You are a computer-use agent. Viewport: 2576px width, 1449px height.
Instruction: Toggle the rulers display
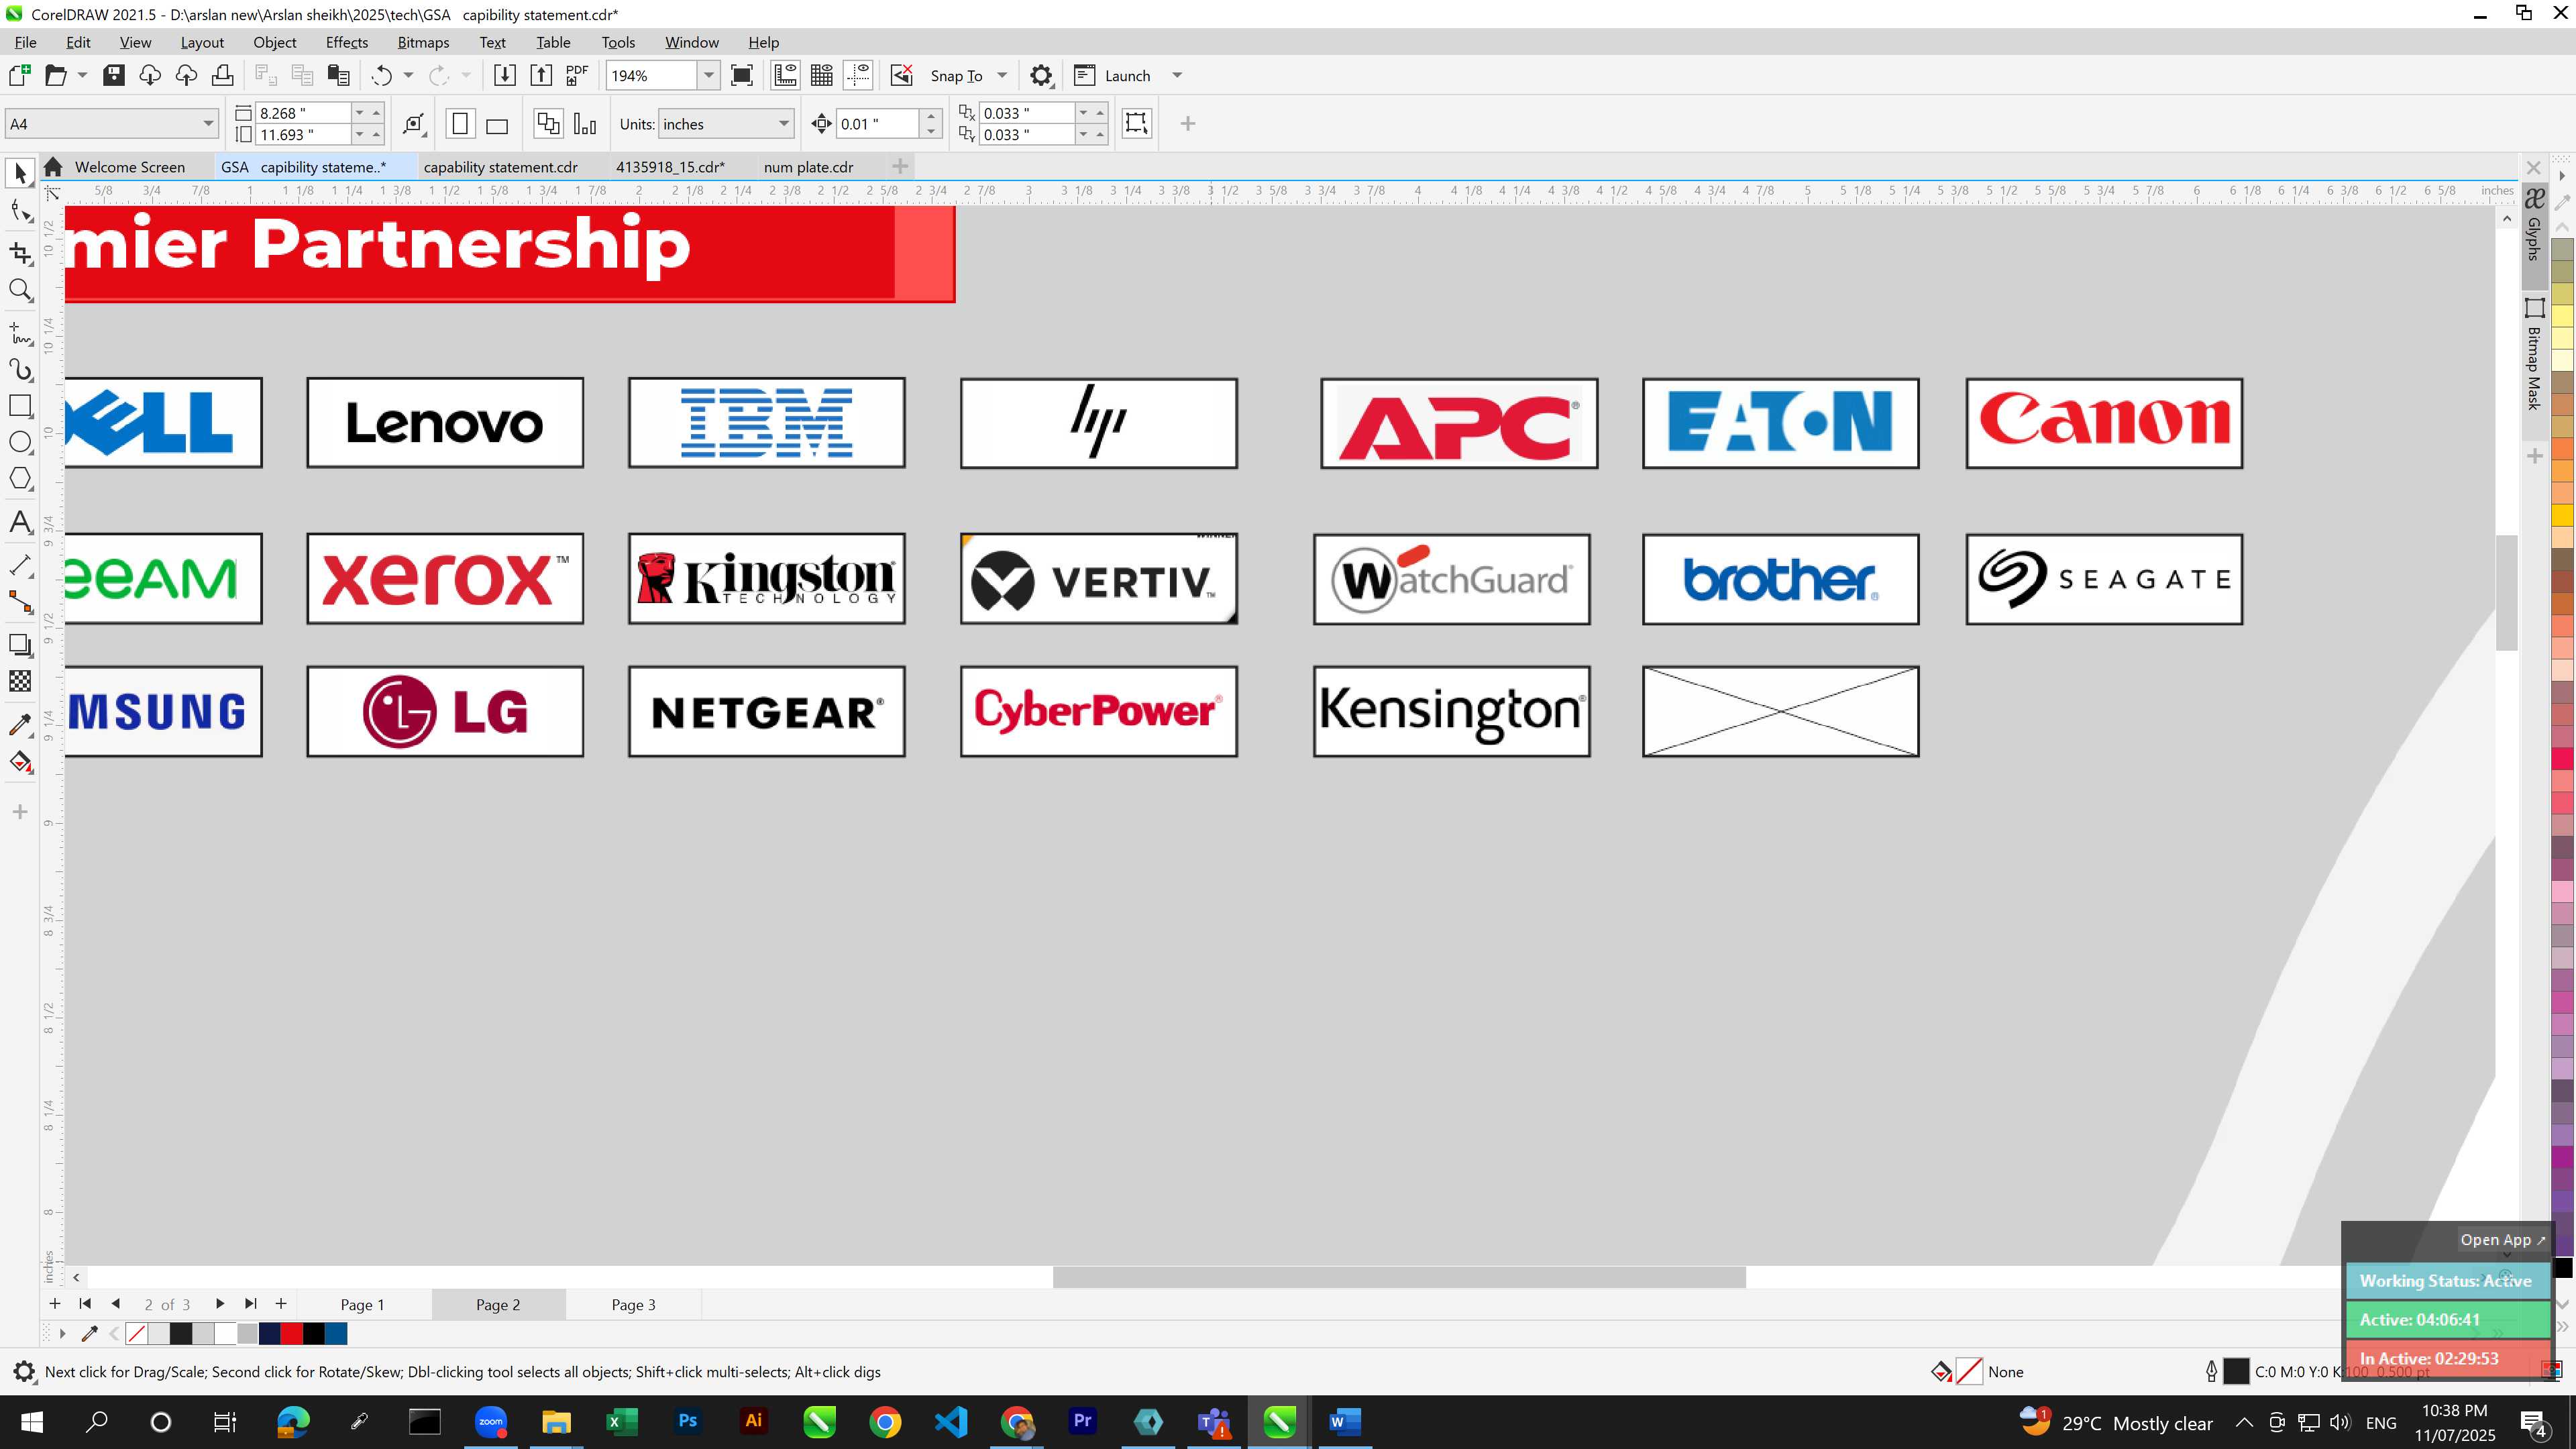click(x=785, y=76)
